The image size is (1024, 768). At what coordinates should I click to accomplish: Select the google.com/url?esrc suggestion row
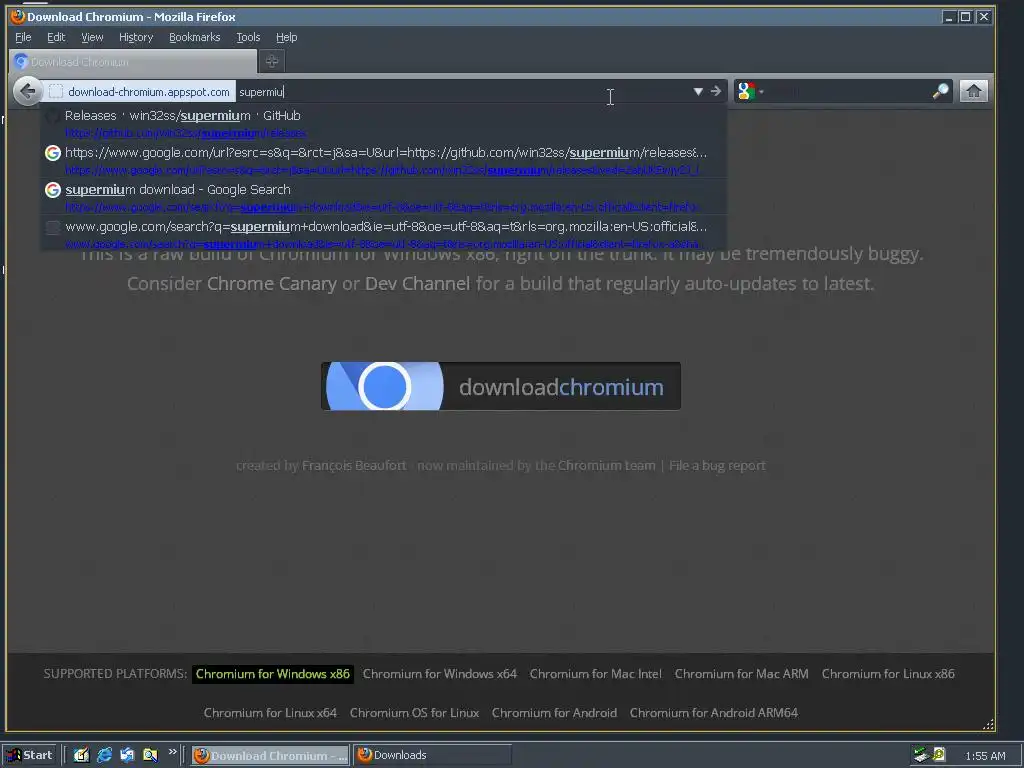click(384, 160)
